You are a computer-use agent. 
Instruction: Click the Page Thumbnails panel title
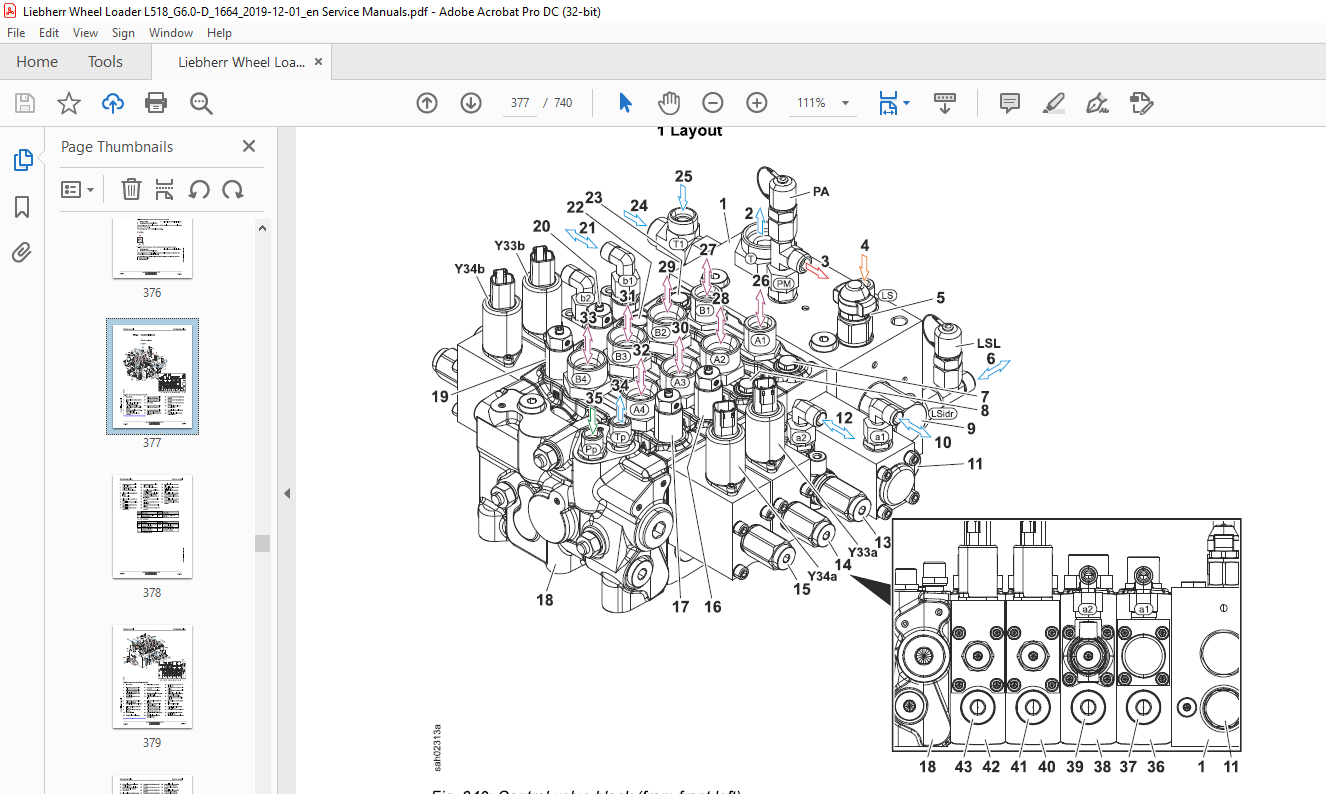click(x=117, y=147)
